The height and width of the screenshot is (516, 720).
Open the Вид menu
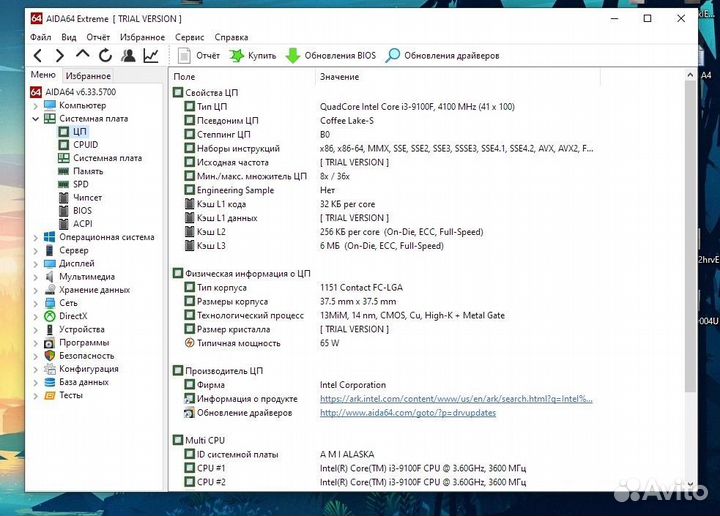[68, 37]
